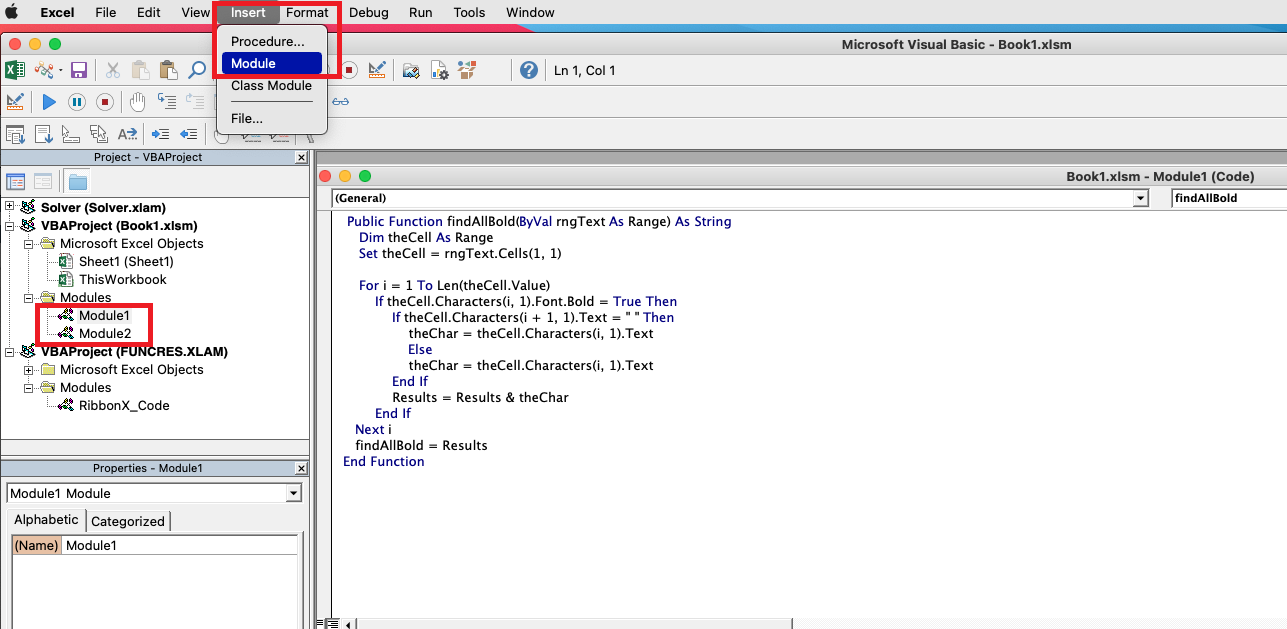Collapse Microsoft Excel Objects folder under Book1.xlsm

(x=28, y=243)
